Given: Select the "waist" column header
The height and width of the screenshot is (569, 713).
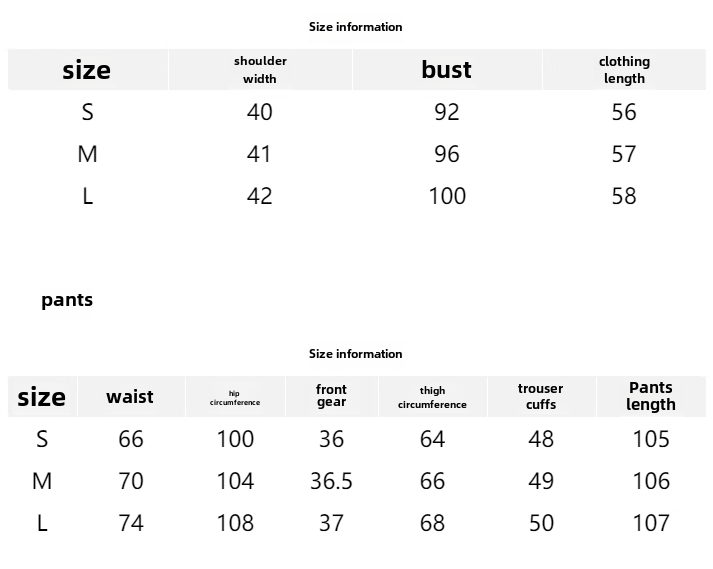Looking at the screenshot, I should pos(130,397).
